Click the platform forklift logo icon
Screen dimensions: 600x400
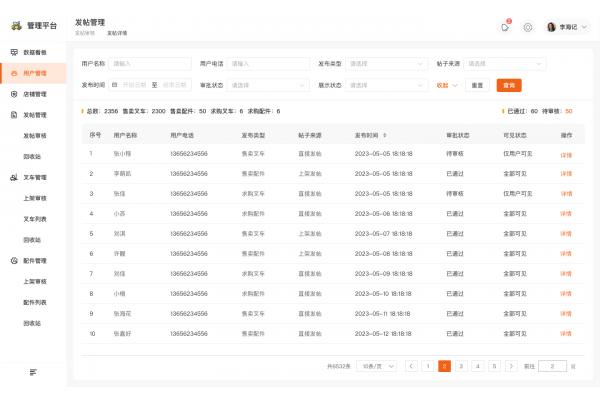(x=14, y=24)
